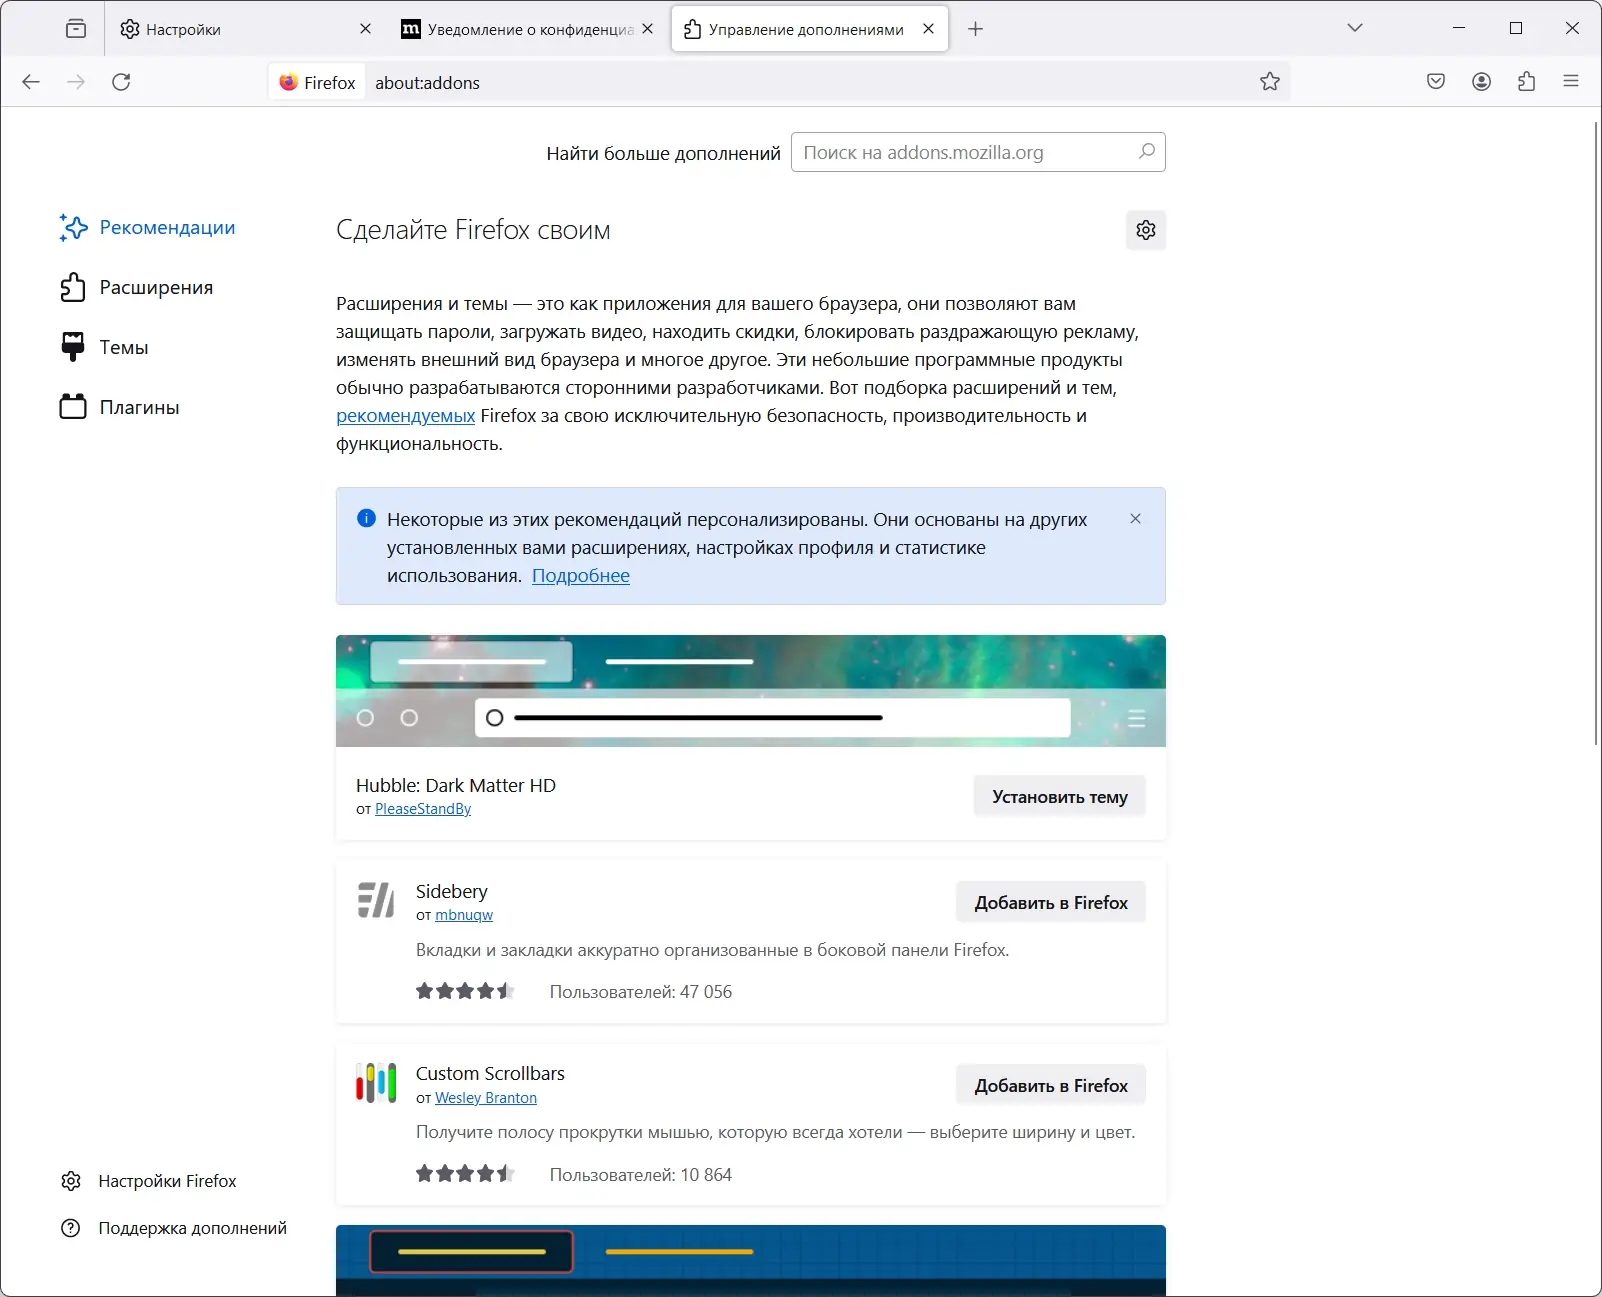Select the Рекомендации sidebar item
This screenshot has height=1297, width=1602.
[x=168, y=227]
